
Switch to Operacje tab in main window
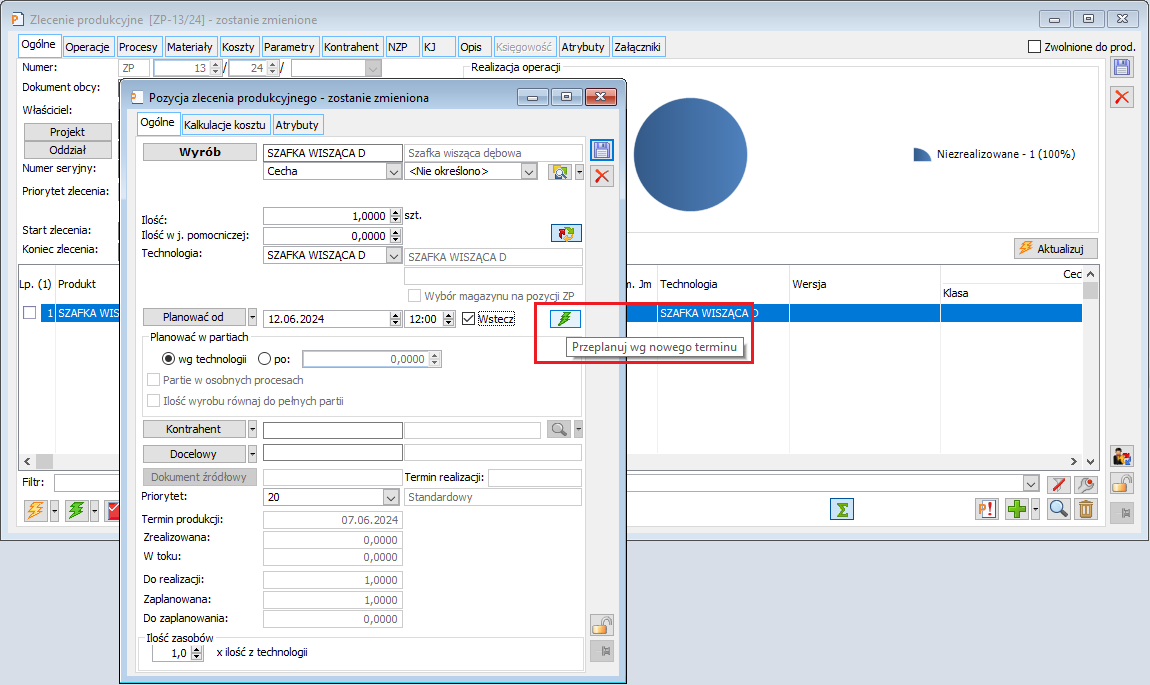(x=87, y=47)
